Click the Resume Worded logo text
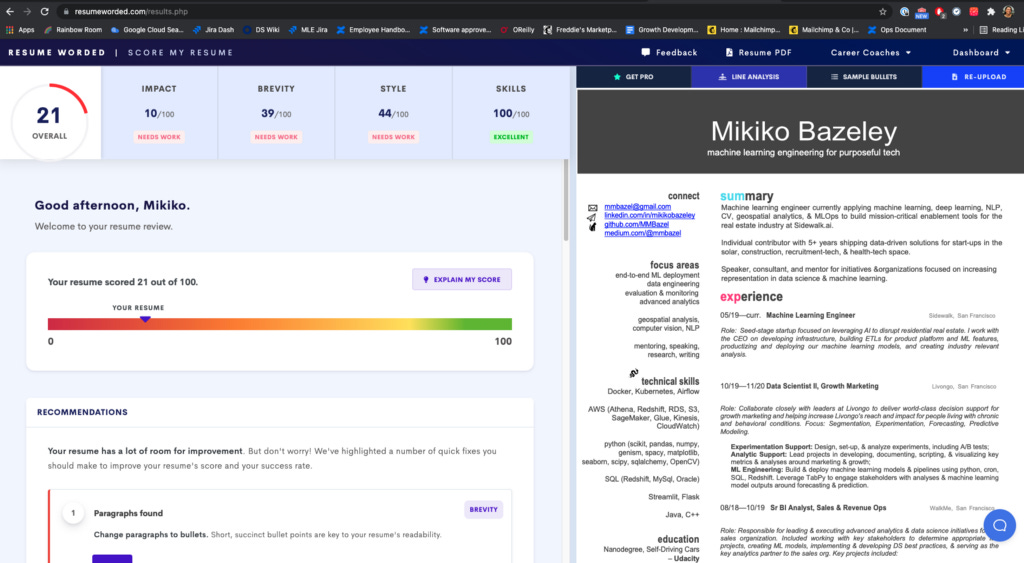1024x563 pixels. click(x=56, y=52)
